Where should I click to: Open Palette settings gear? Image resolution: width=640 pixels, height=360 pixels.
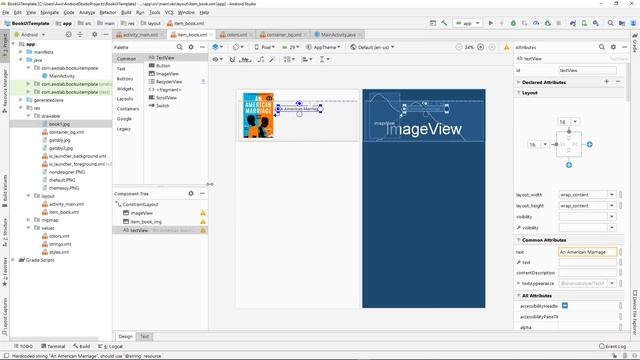click(x=191, y=47)
